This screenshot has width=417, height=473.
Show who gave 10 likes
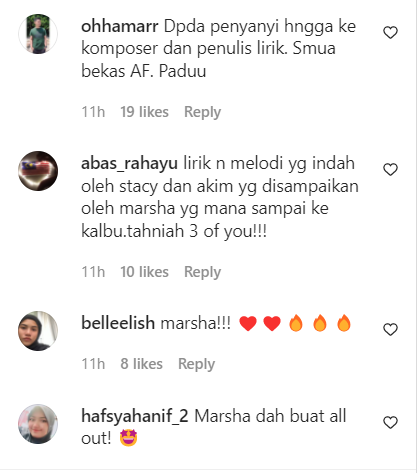(144, 272)
